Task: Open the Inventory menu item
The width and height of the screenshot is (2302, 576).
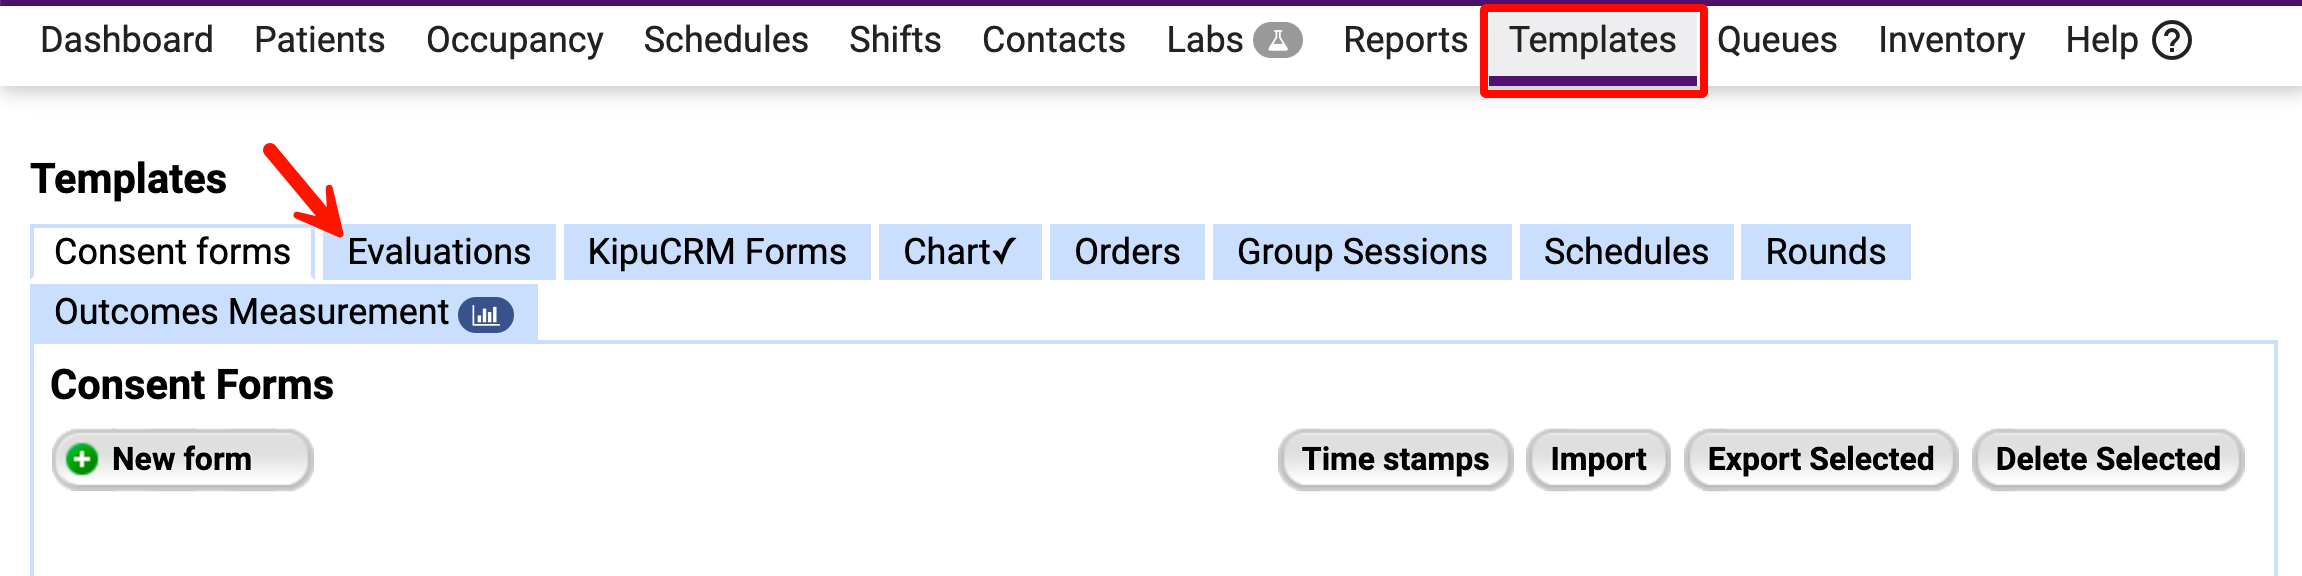Action: pos(1951,40)
